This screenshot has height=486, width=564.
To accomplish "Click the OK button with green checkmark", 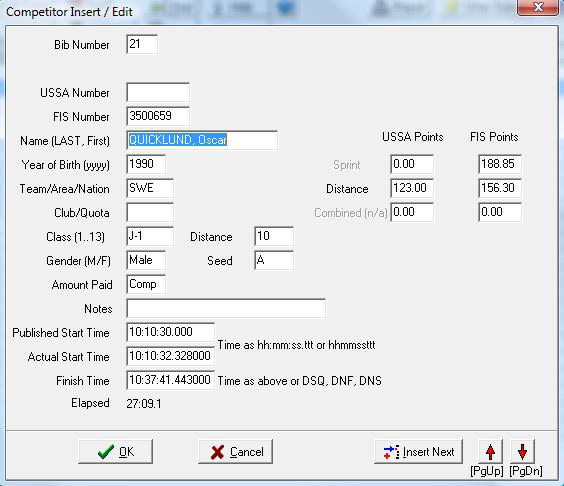I will pos(115,451).
